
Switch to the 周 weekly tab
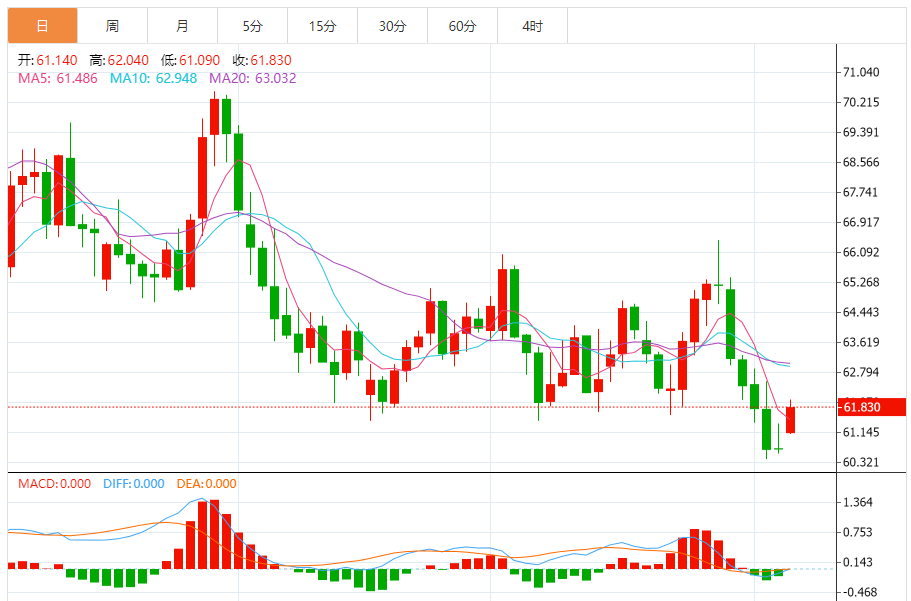click(112, 26)
